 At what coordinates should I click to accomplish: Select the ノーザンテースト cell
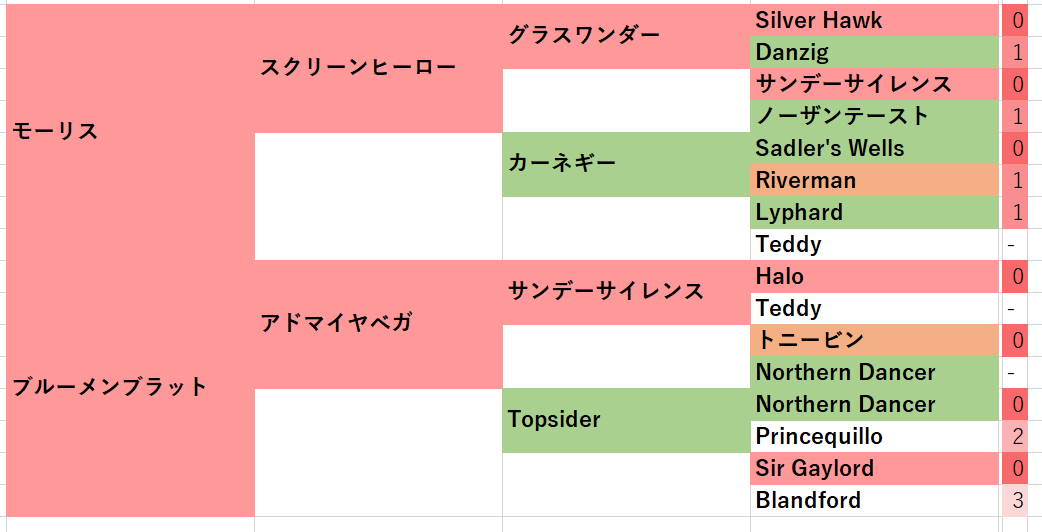coord(875,116)
